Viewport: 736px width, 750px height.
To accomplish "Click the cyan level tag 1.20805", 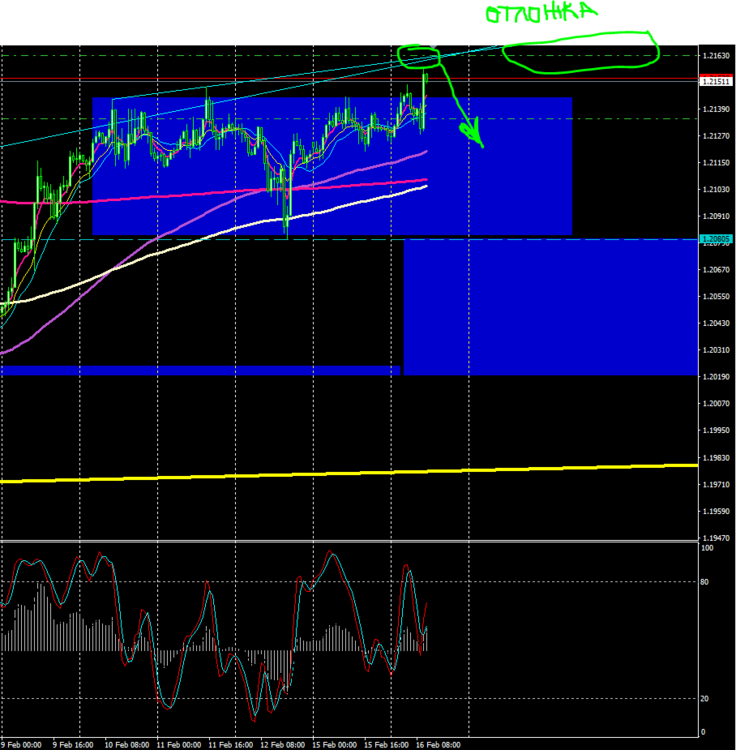I will click(715, 239).
